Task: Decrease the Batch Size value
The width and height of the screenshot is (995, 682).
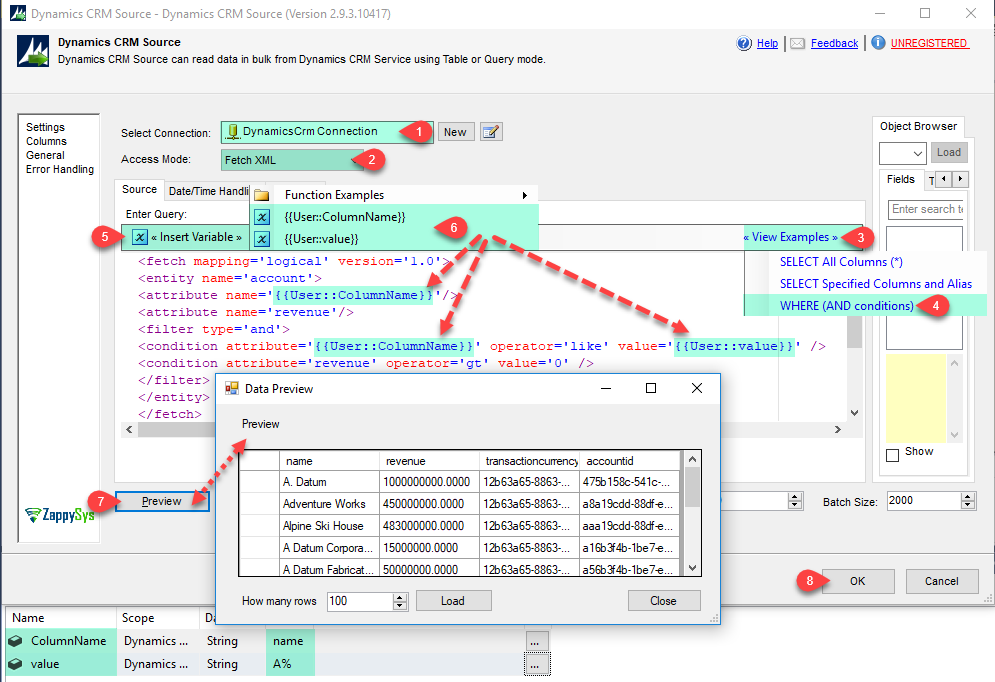Action: 968,505
